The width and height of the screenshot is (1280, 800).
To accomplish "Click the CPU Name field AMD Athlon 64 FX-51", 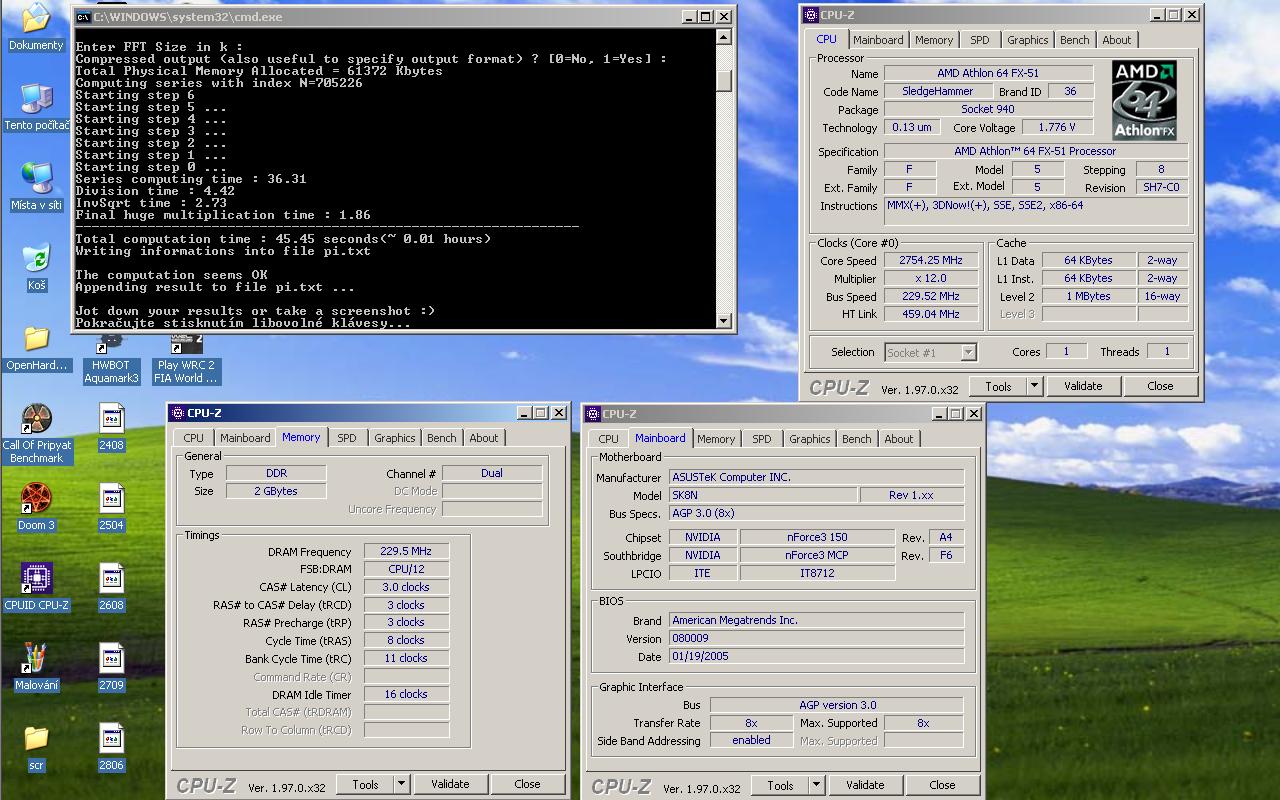I will 988,73.
